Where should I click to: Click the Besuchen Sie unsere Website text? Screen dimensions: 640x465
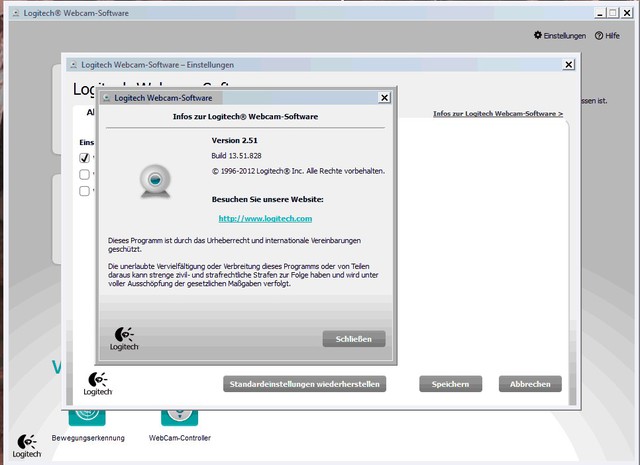tap(267, 199)
